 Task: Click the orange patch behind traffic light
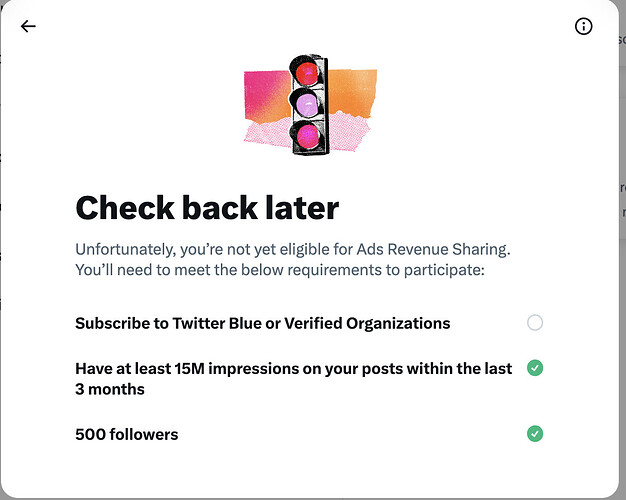(352, 92)
